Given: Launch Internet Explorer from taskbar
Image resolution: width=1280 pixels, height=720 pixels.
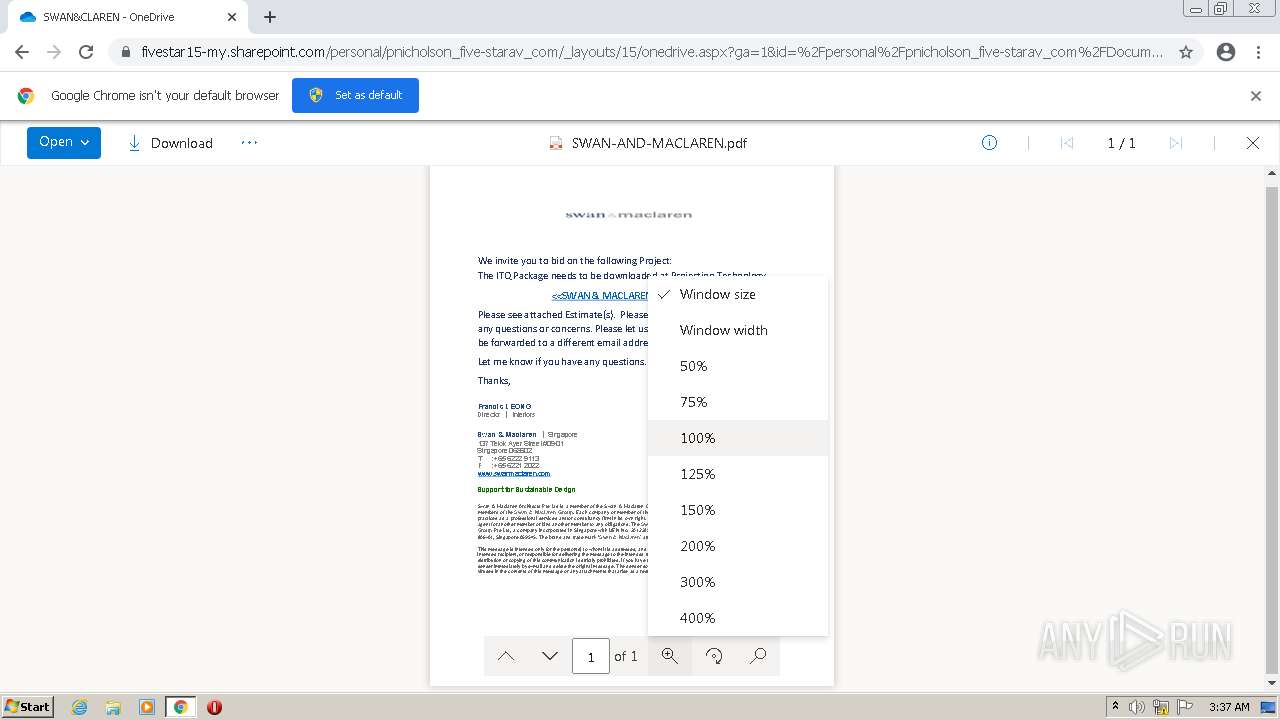Looking at the screenshot, I should pos(79,707).
